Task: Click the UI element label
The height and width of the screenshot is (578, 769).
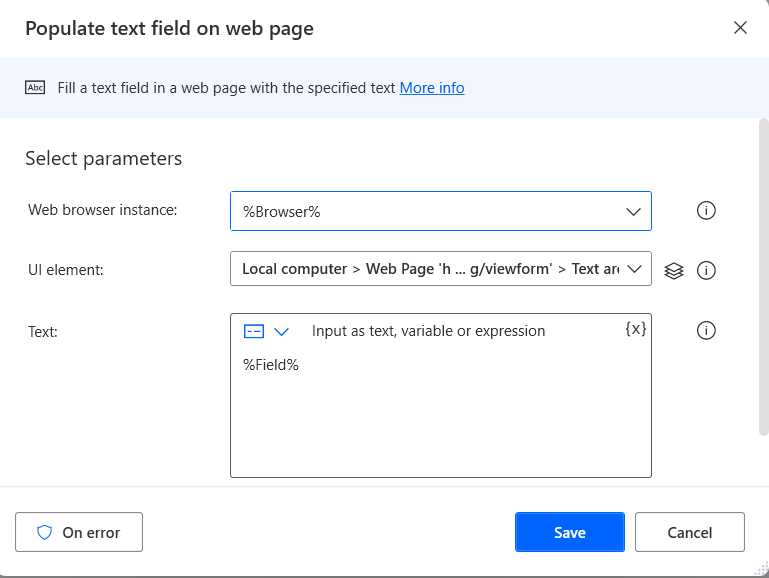Action: point(66,270)
